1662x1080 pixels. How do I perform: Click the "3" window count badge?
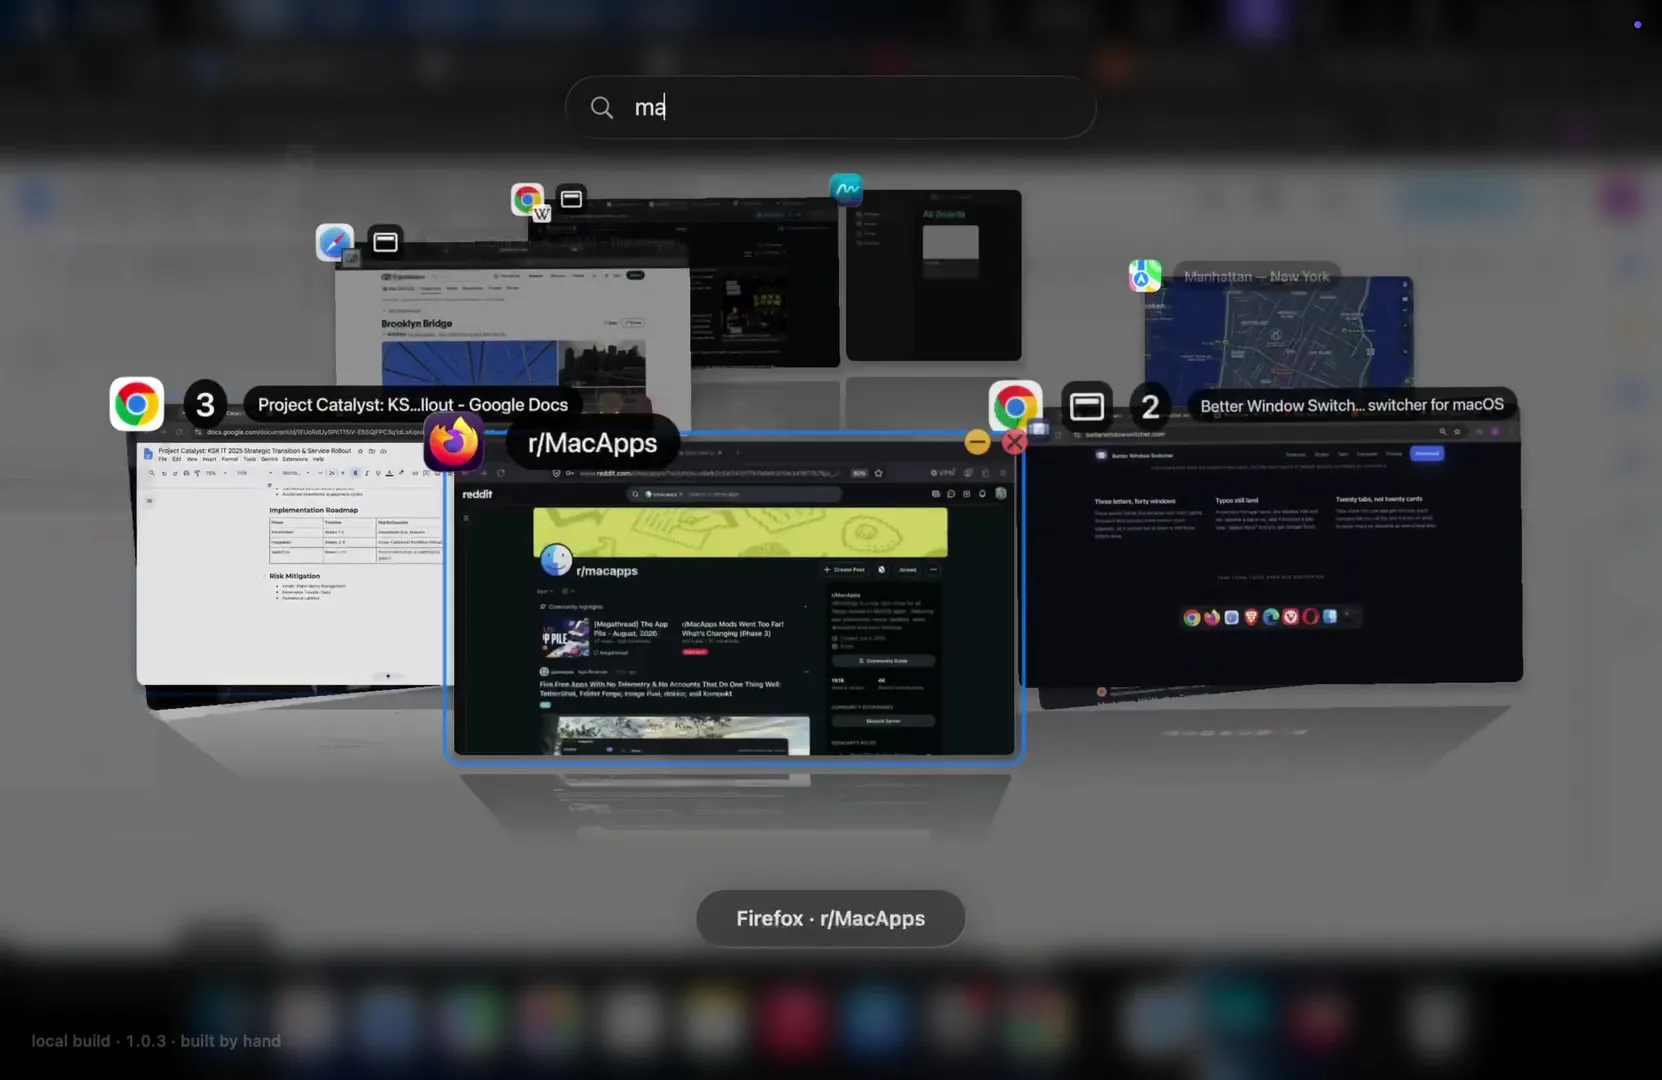[205, 404]
